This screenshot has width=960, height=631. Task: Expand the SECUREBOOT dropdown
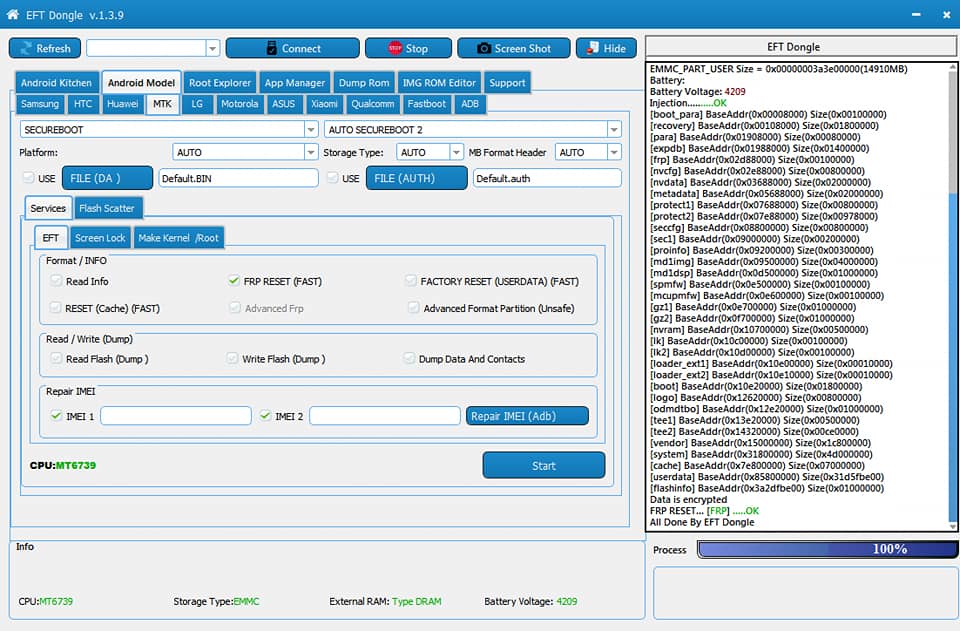click(311, 130)
